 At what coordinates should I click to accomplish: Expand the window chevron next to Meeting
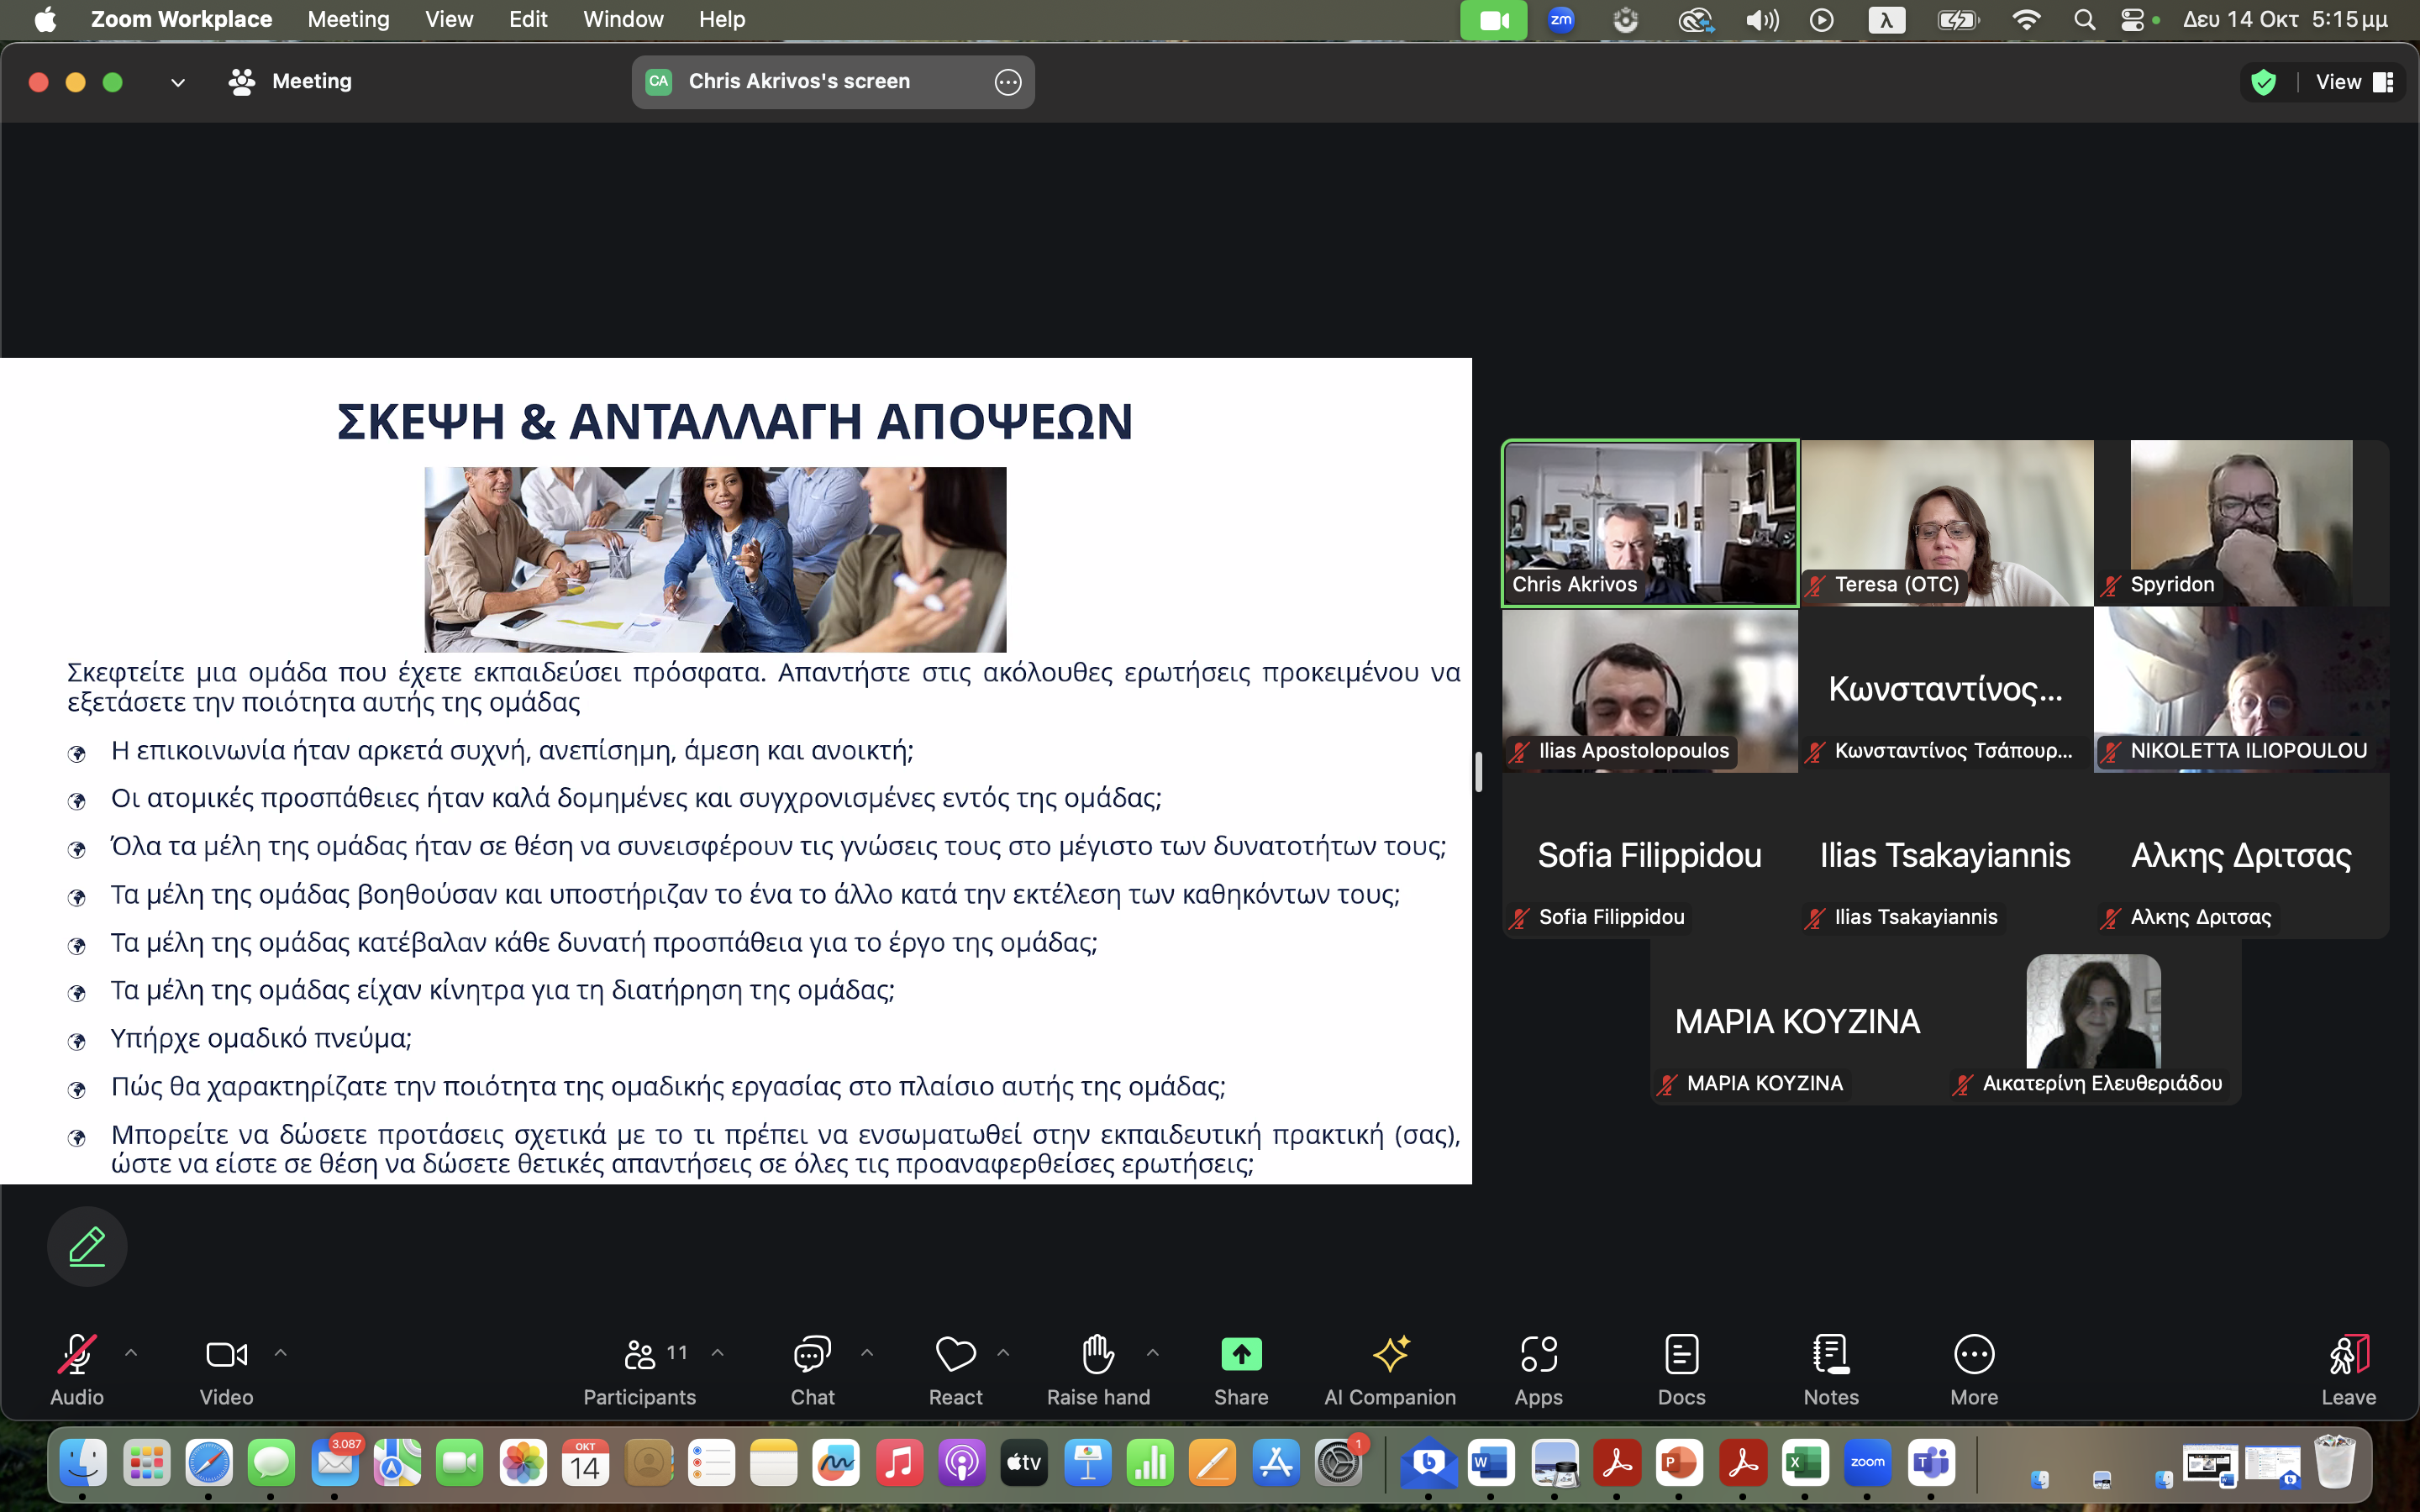tap(178, 82)
